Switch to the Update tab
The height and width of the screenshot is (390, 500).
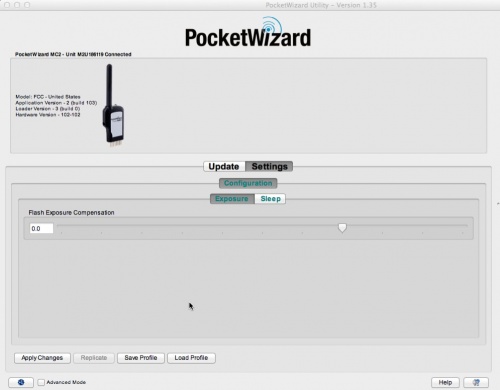click(224, 166)
